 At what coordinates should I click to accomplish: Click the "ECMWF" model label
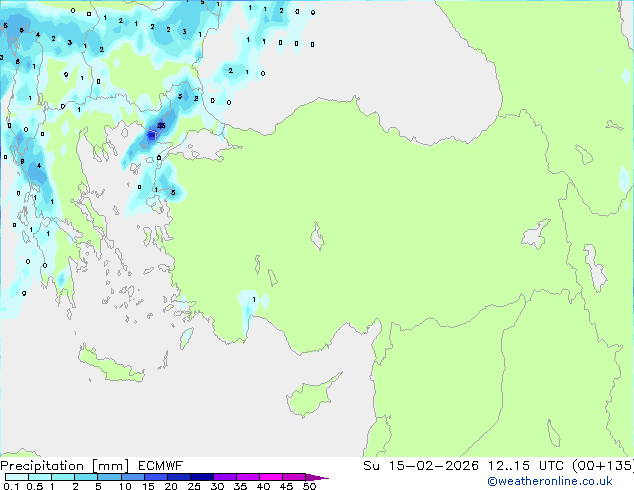click(x=161, y=466)
